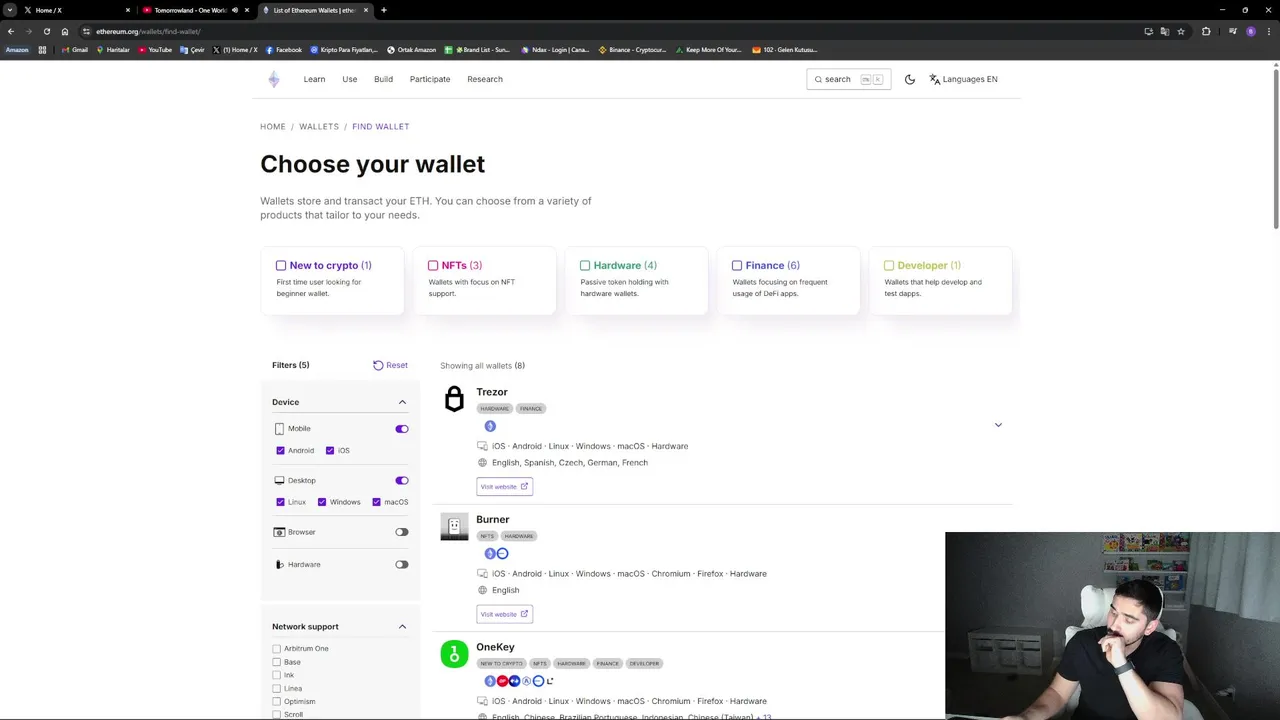Open the Gmail bookmark
Viewport: 1280px width, 720px height.
(75, 50)
